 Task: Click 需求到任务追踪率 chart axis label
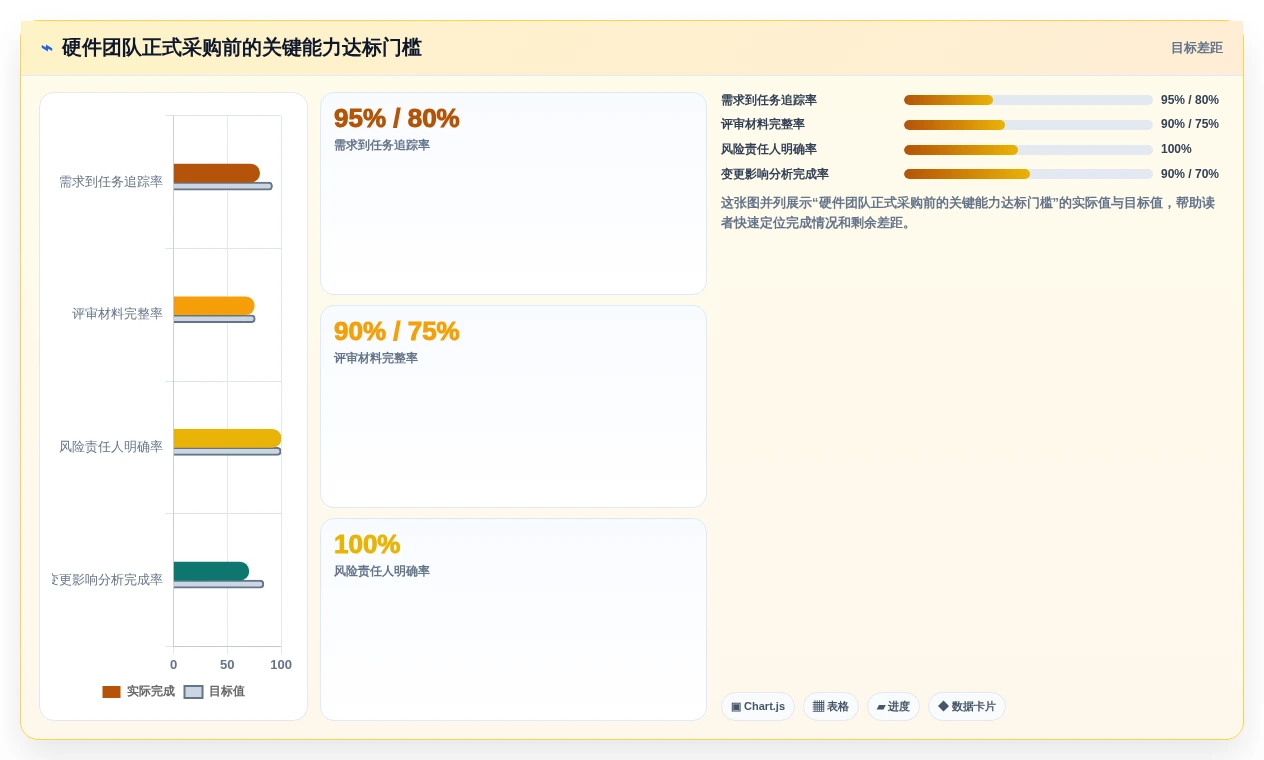coord(111,182)
